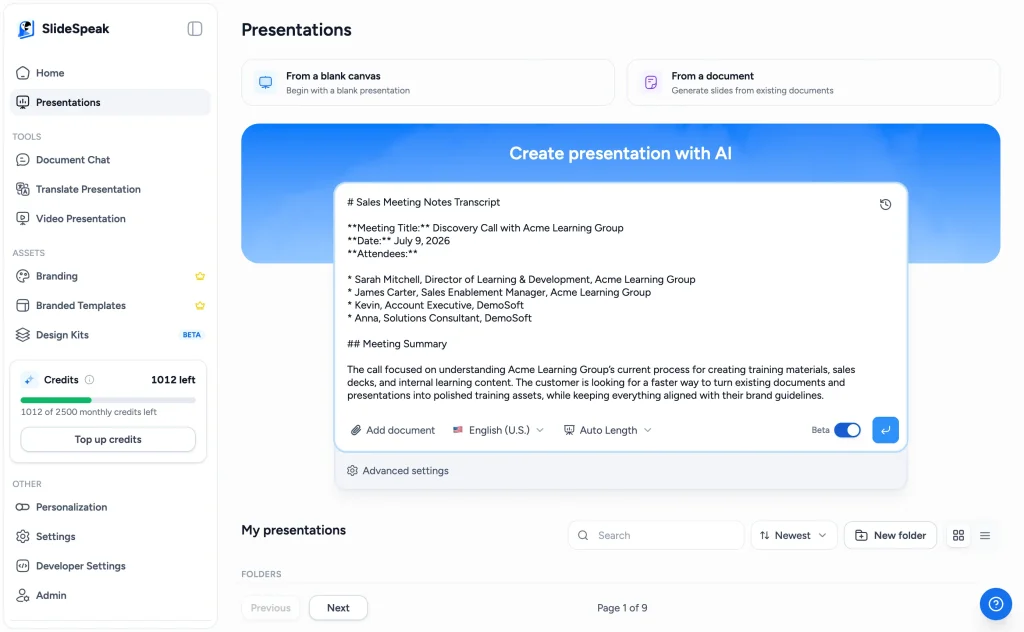Open the help question mark bubble

coord(995,604)
